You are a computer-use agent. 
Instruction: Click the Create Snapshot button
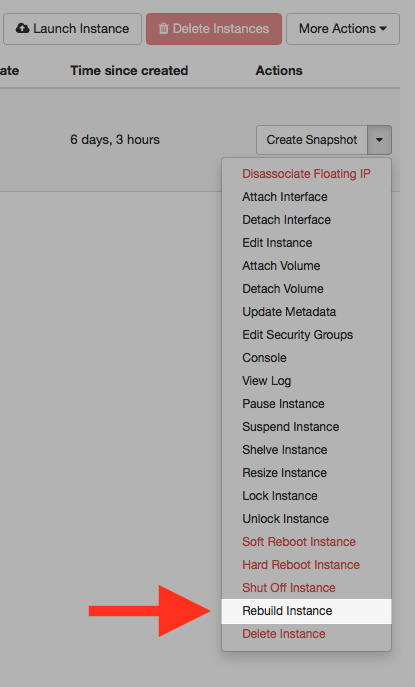[x=312, y=140]
